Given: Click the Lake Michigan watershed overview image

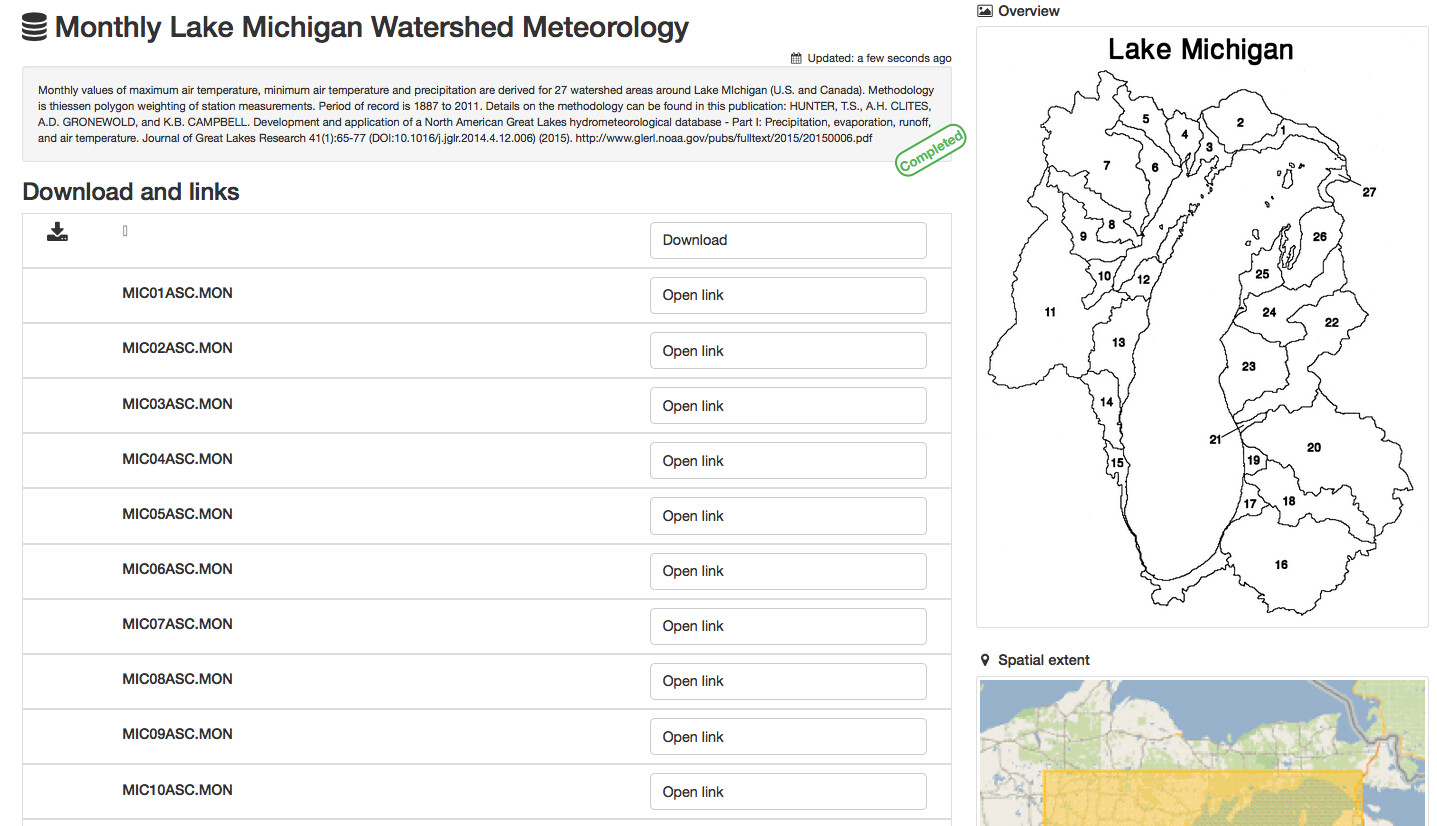Looking at the screenshot, I should [1201, 327].
